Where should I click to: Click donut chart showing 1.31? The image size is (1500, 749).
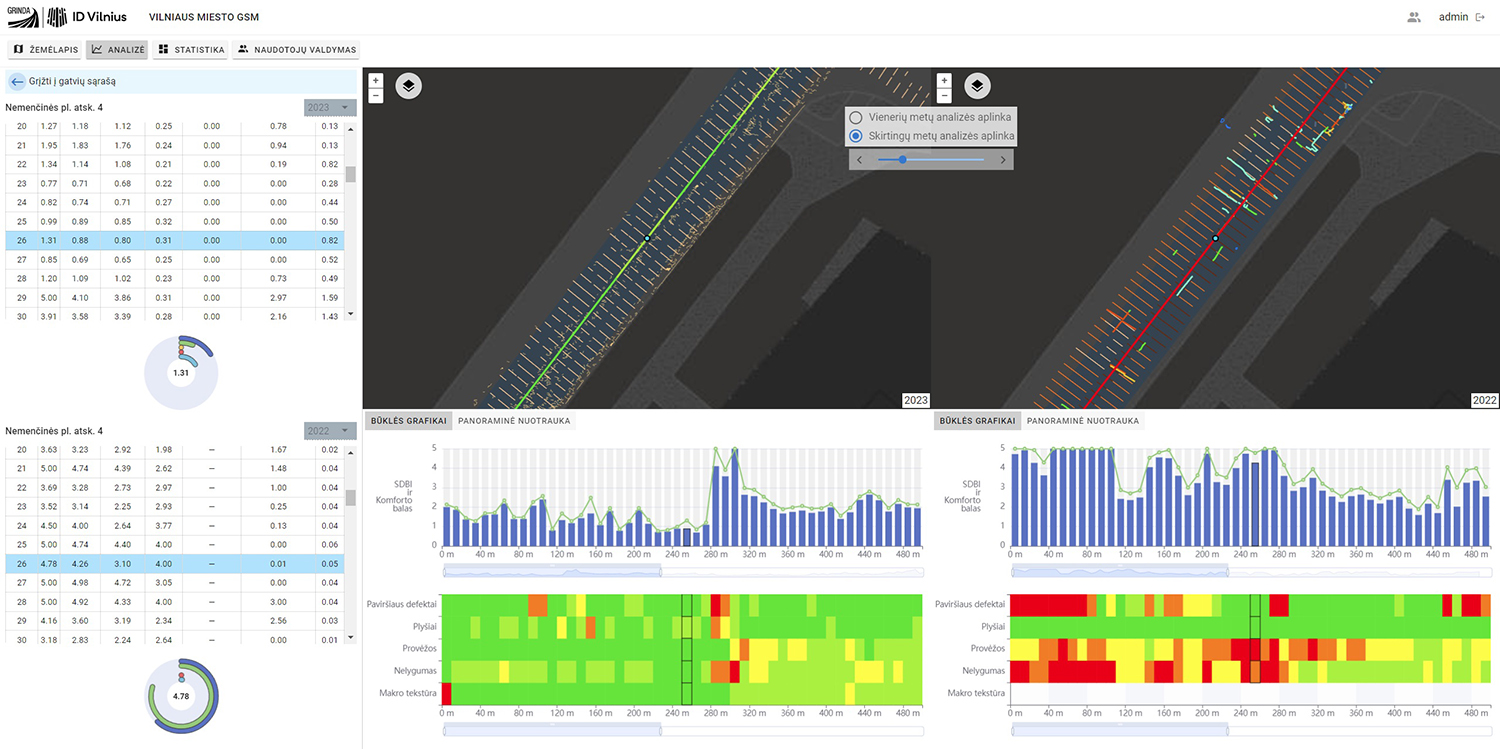[x=181, y=372]
